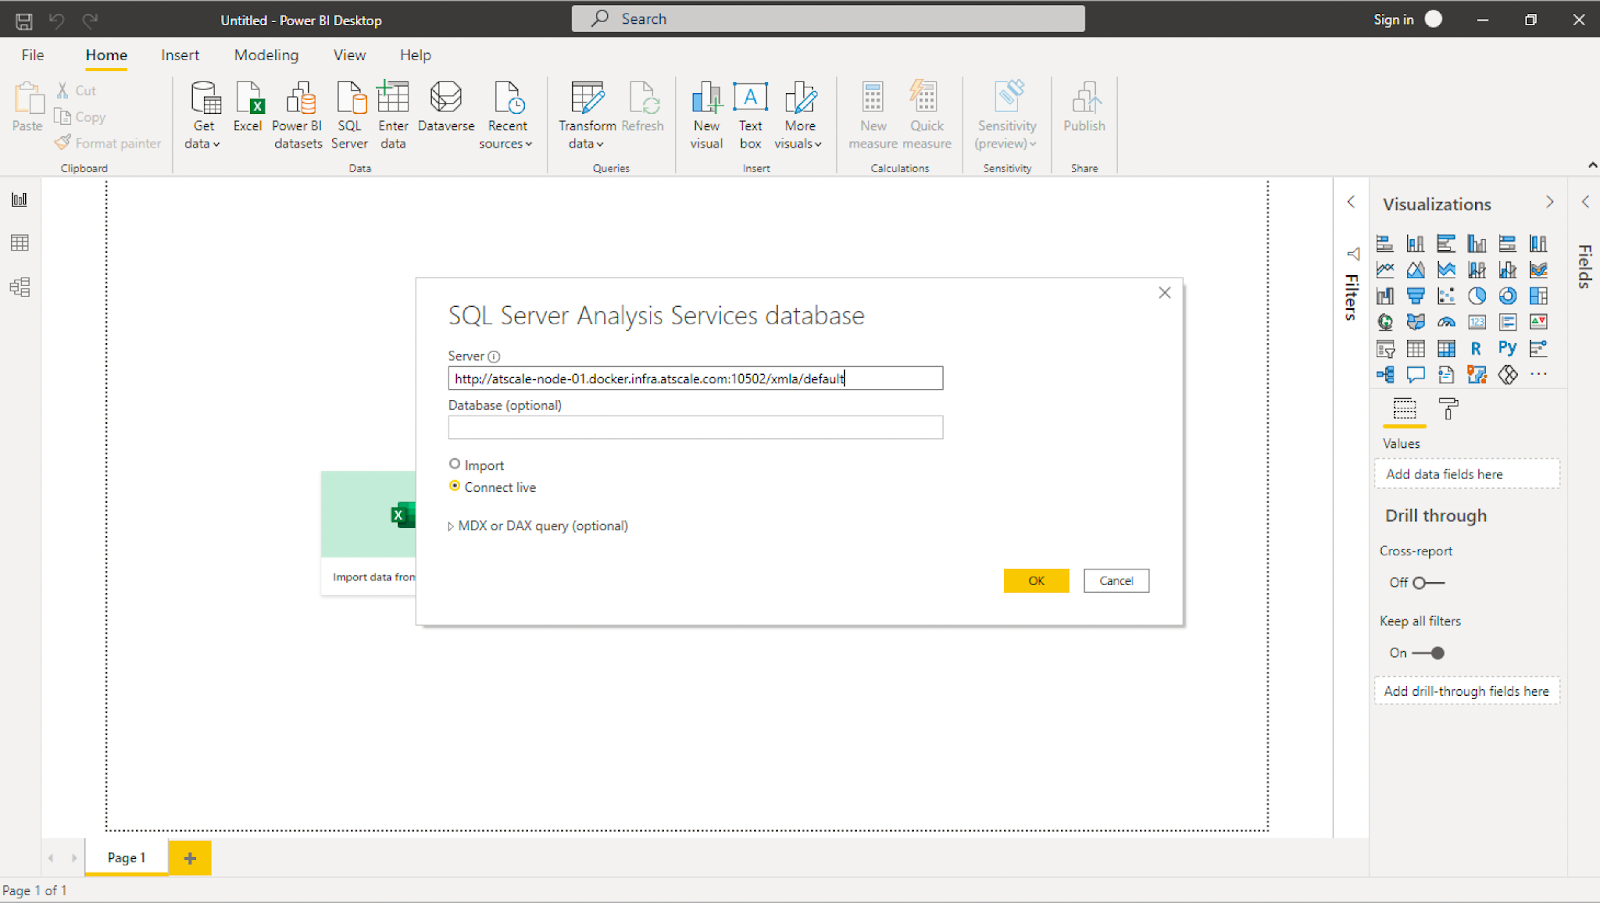Select the treemap visualization
This screenshot has width=1600, height=903.
click(x=1538, y=296)
